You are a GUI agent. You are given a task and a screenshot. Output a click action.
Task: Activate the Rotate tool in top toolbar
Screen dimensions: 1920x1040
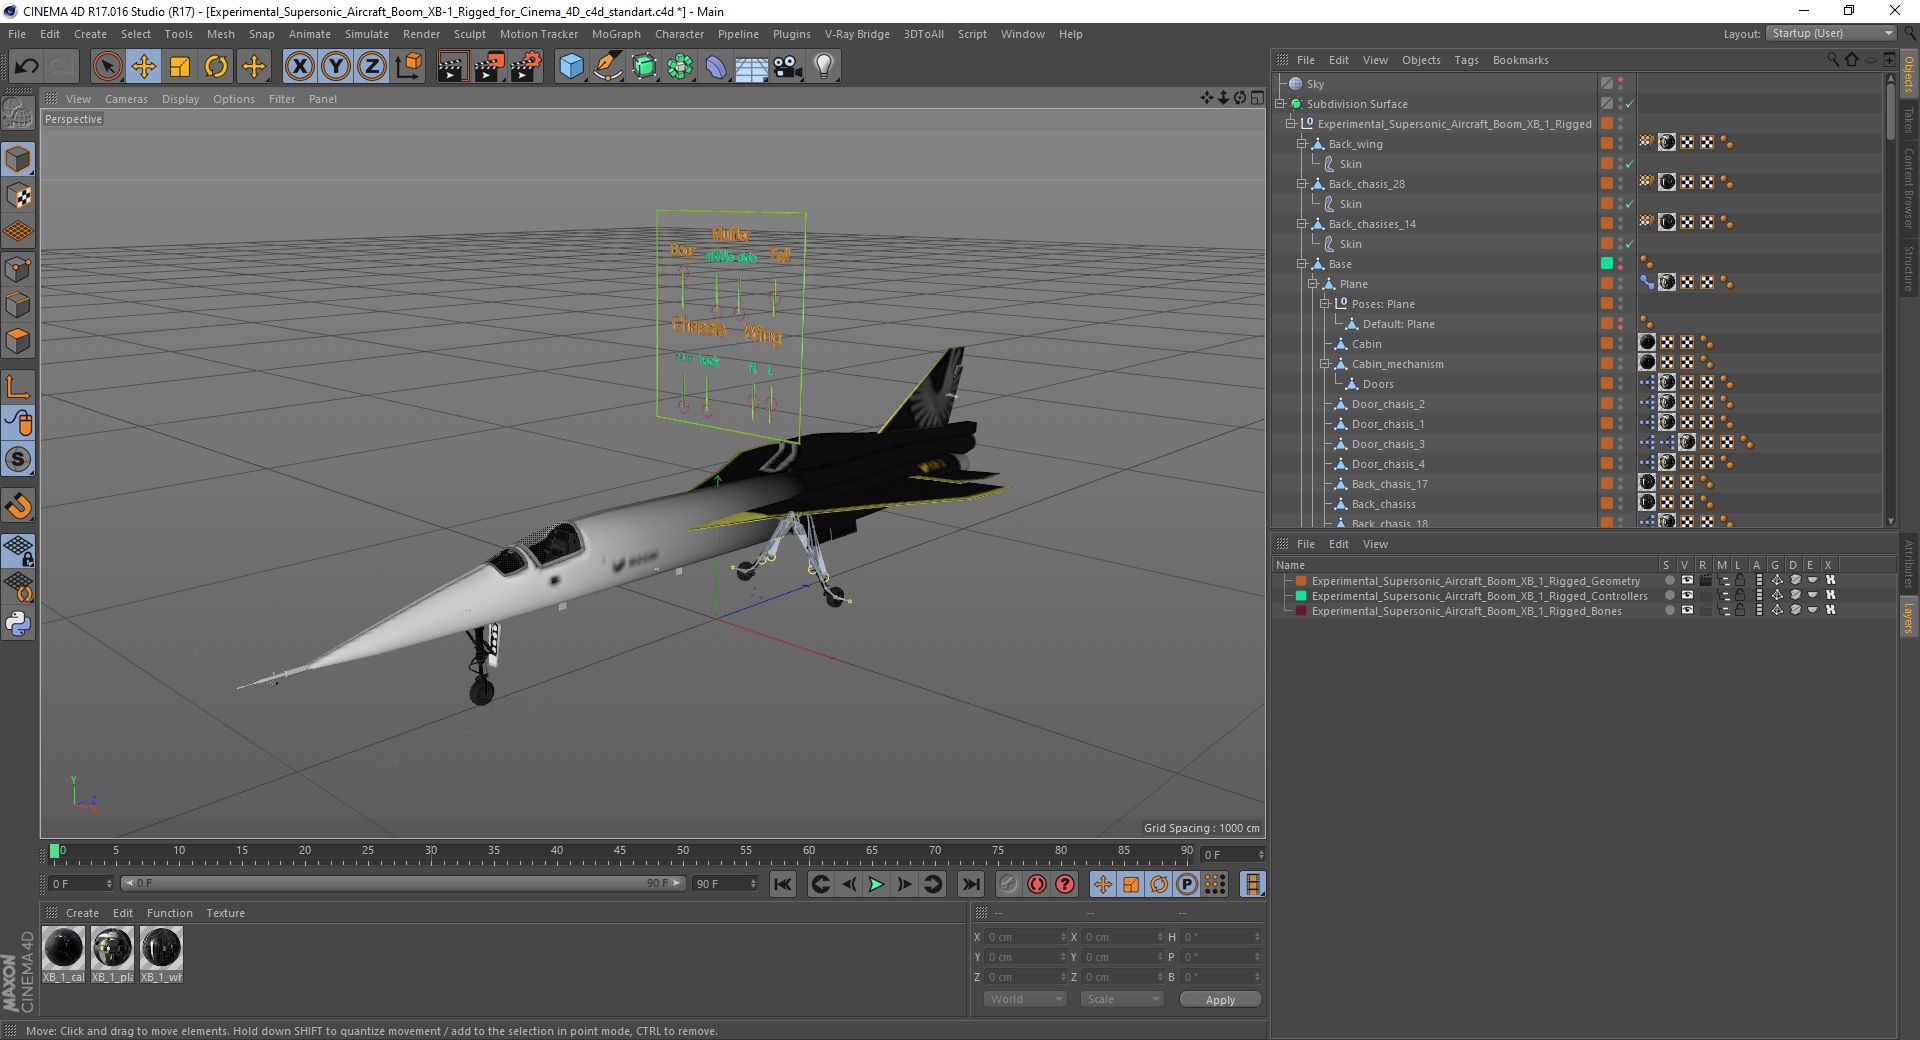click(216, 67)
